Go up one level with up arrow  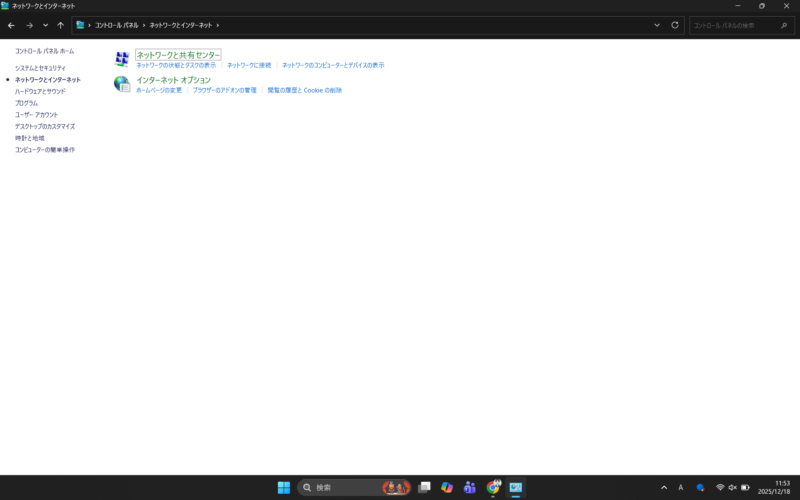pyautogui.click(x=61, y=25)
